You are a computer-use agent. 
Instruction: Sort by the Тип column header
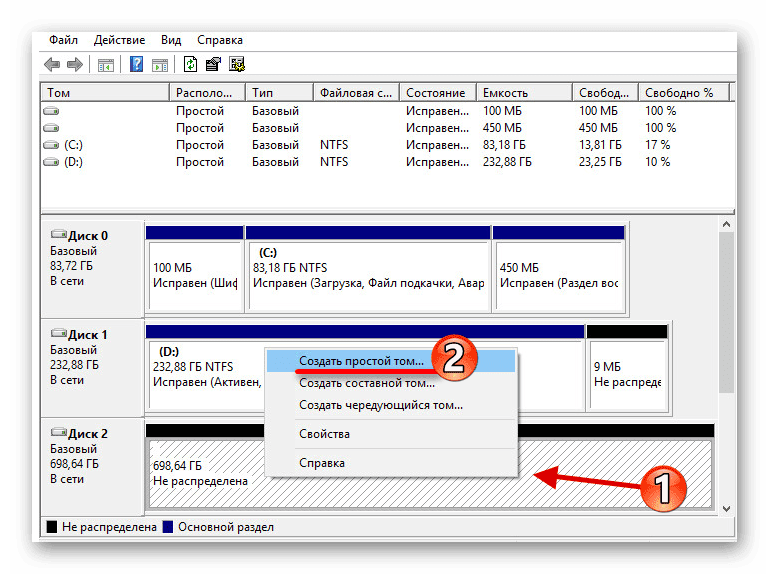click(279, 93)
